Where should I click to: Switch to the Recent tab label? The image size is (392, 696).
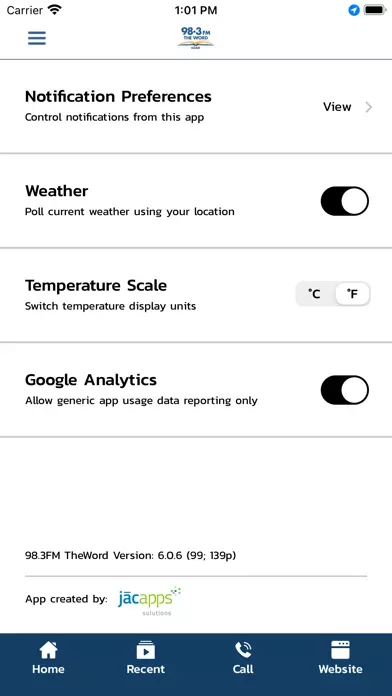[x=146, y=669]
